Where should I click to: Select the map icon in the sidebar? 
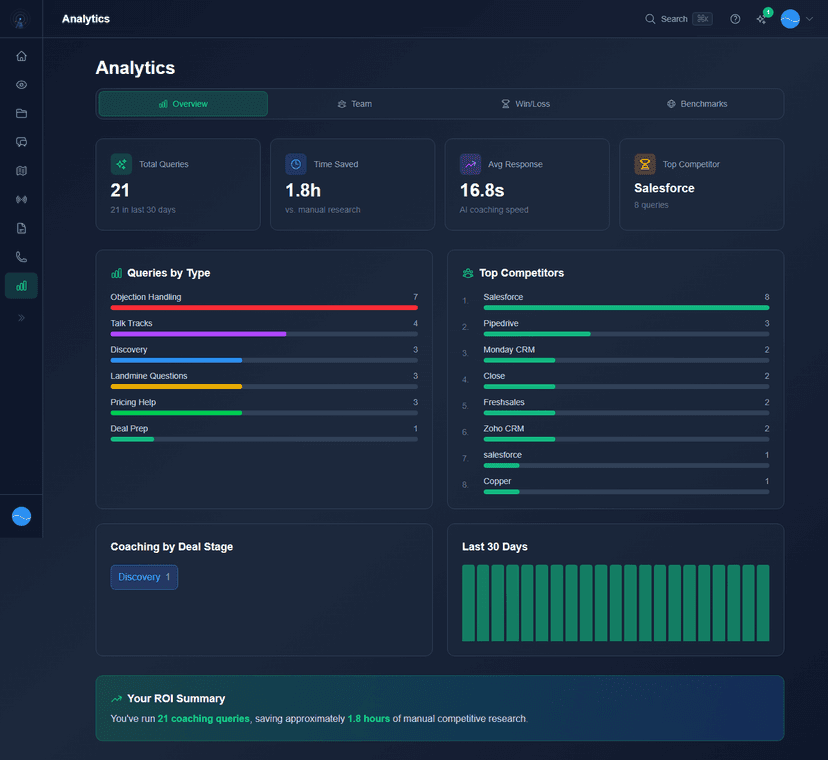point(20,170)
